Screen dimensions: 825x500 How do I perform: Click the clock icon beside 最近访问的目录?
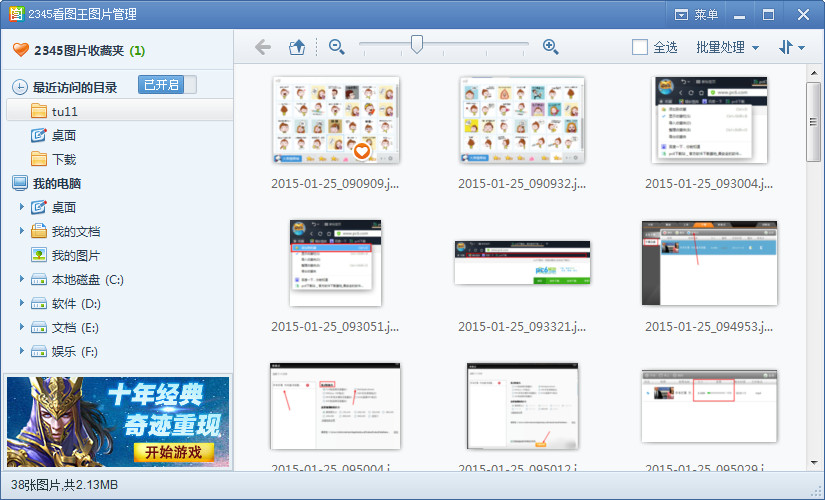pyautogui.click(x=19, y=87)
